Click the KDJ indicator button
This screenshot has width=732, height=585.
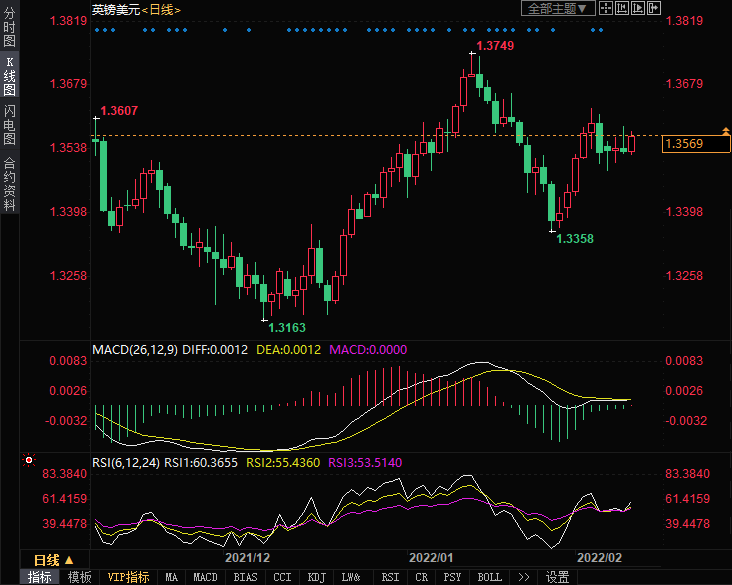pyautogui.click(x=316, y=577)
